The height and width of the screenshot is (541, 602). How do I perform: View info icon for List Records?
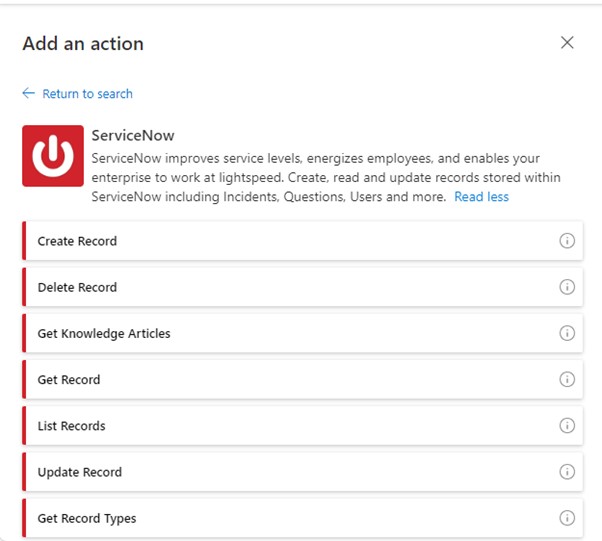(567, 425)
